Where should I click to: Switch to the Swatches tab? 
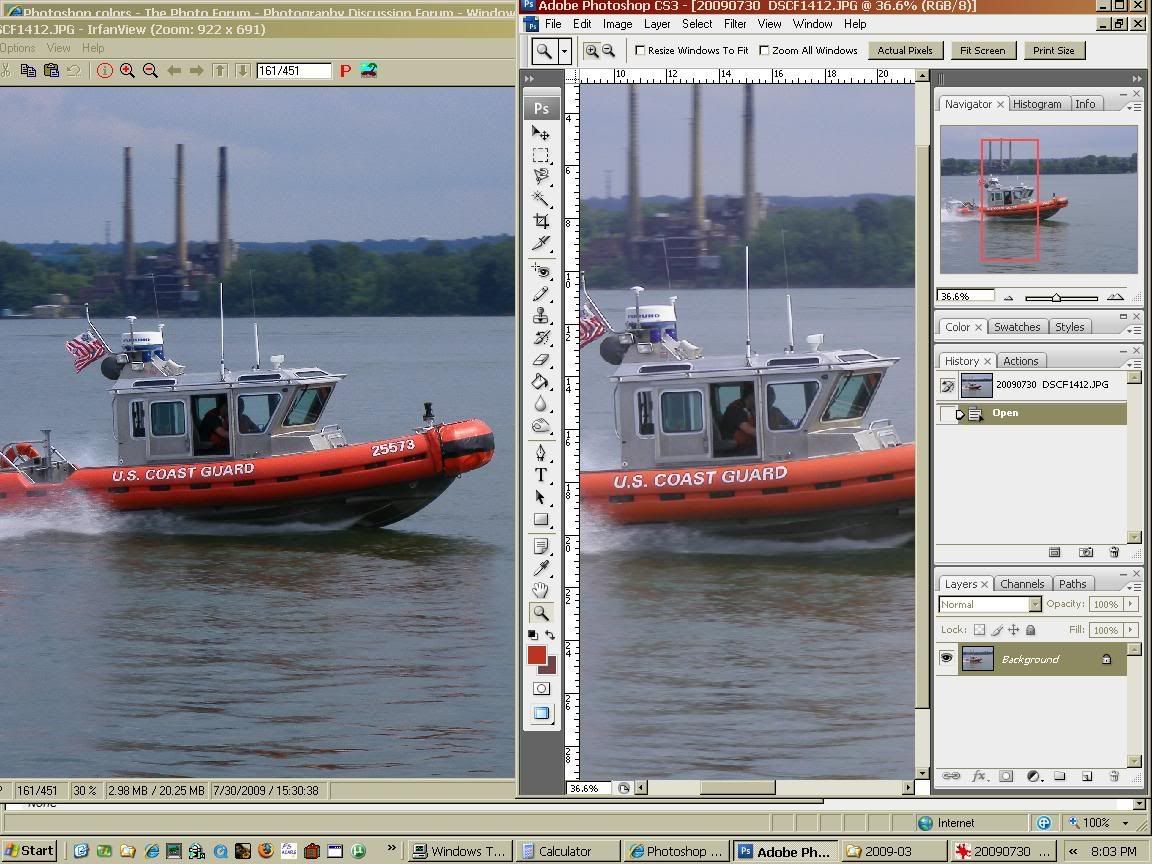(1017, 327)
